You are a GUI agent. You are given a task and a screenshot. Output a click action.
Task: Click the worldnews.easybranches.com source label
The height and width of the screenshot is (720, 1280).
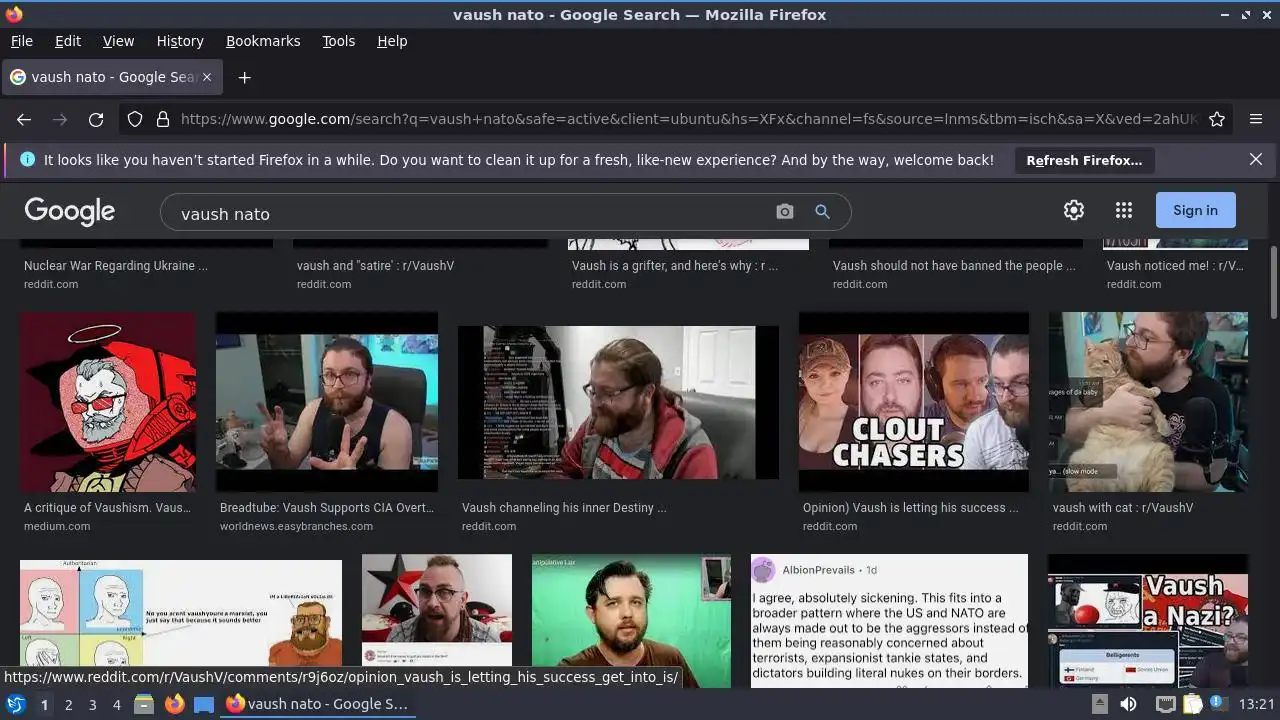[x=296, y=526]
